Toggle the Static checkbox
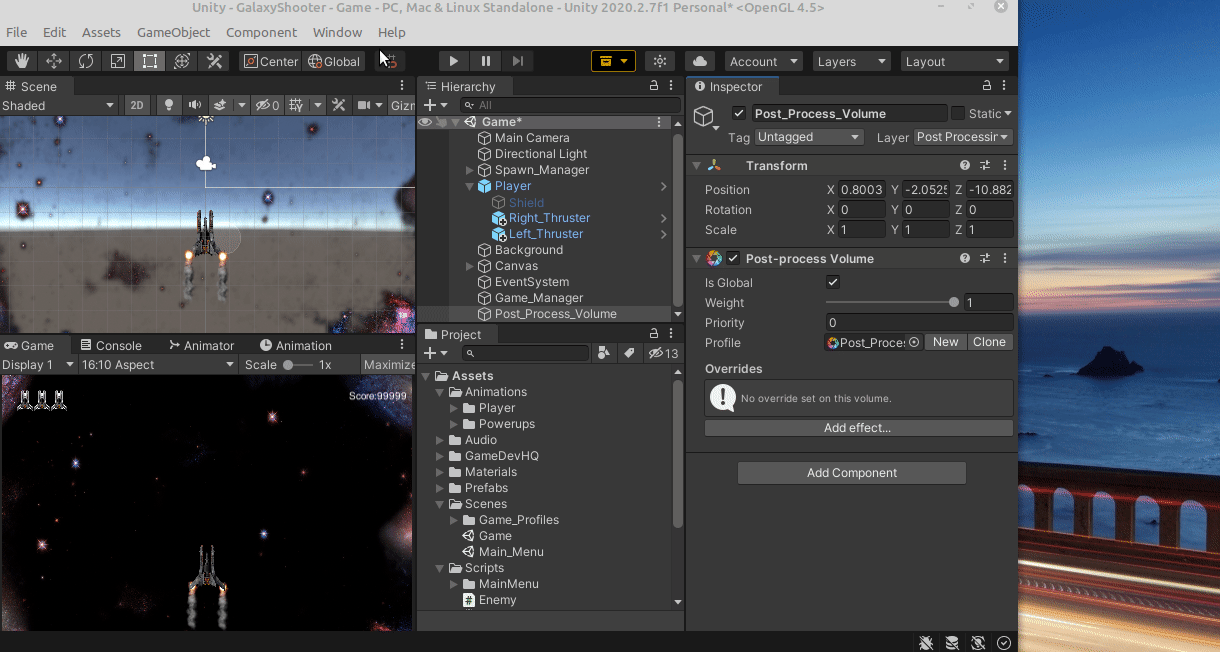The width and height of the screenshot is (1220, 652). pyautogui.click(x=958, y=113)
